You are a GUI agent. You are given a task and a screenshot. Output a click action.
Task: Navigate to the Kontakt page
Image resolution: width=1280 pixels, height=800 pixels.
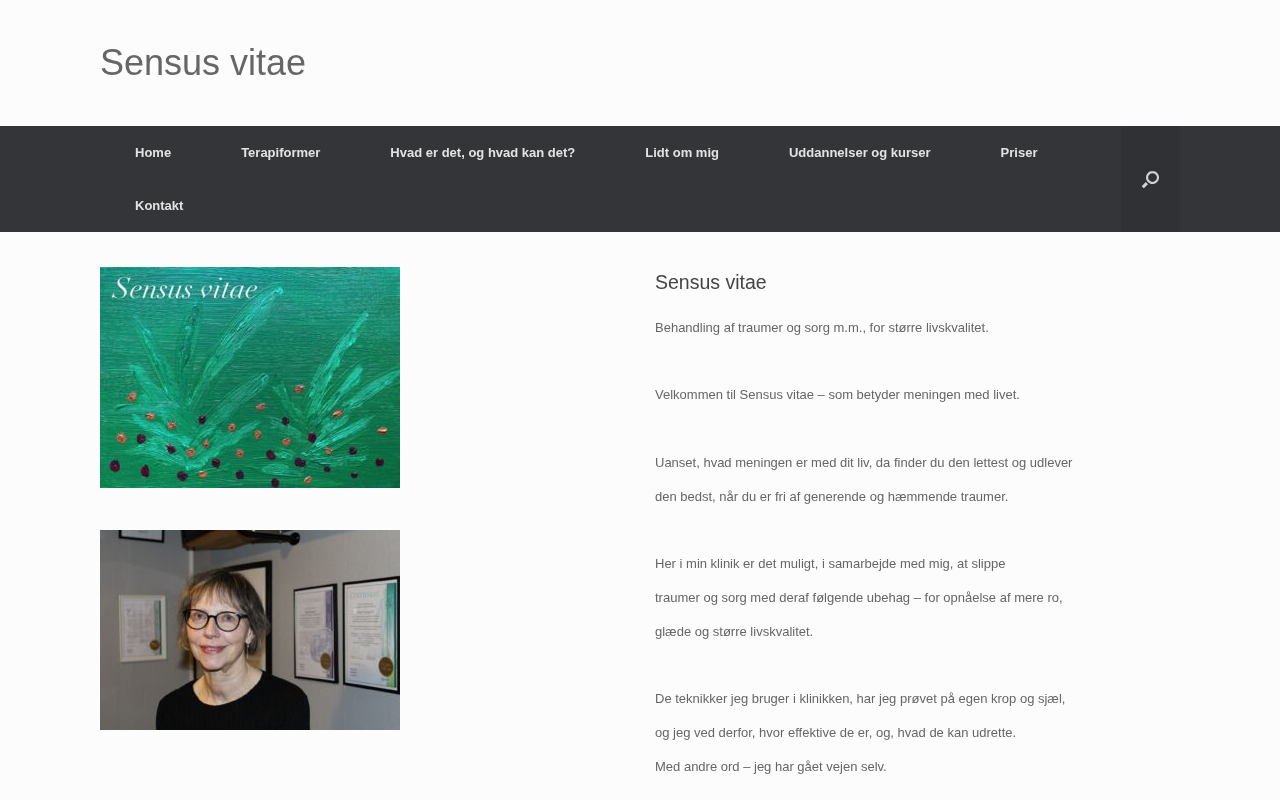[159, 206]
